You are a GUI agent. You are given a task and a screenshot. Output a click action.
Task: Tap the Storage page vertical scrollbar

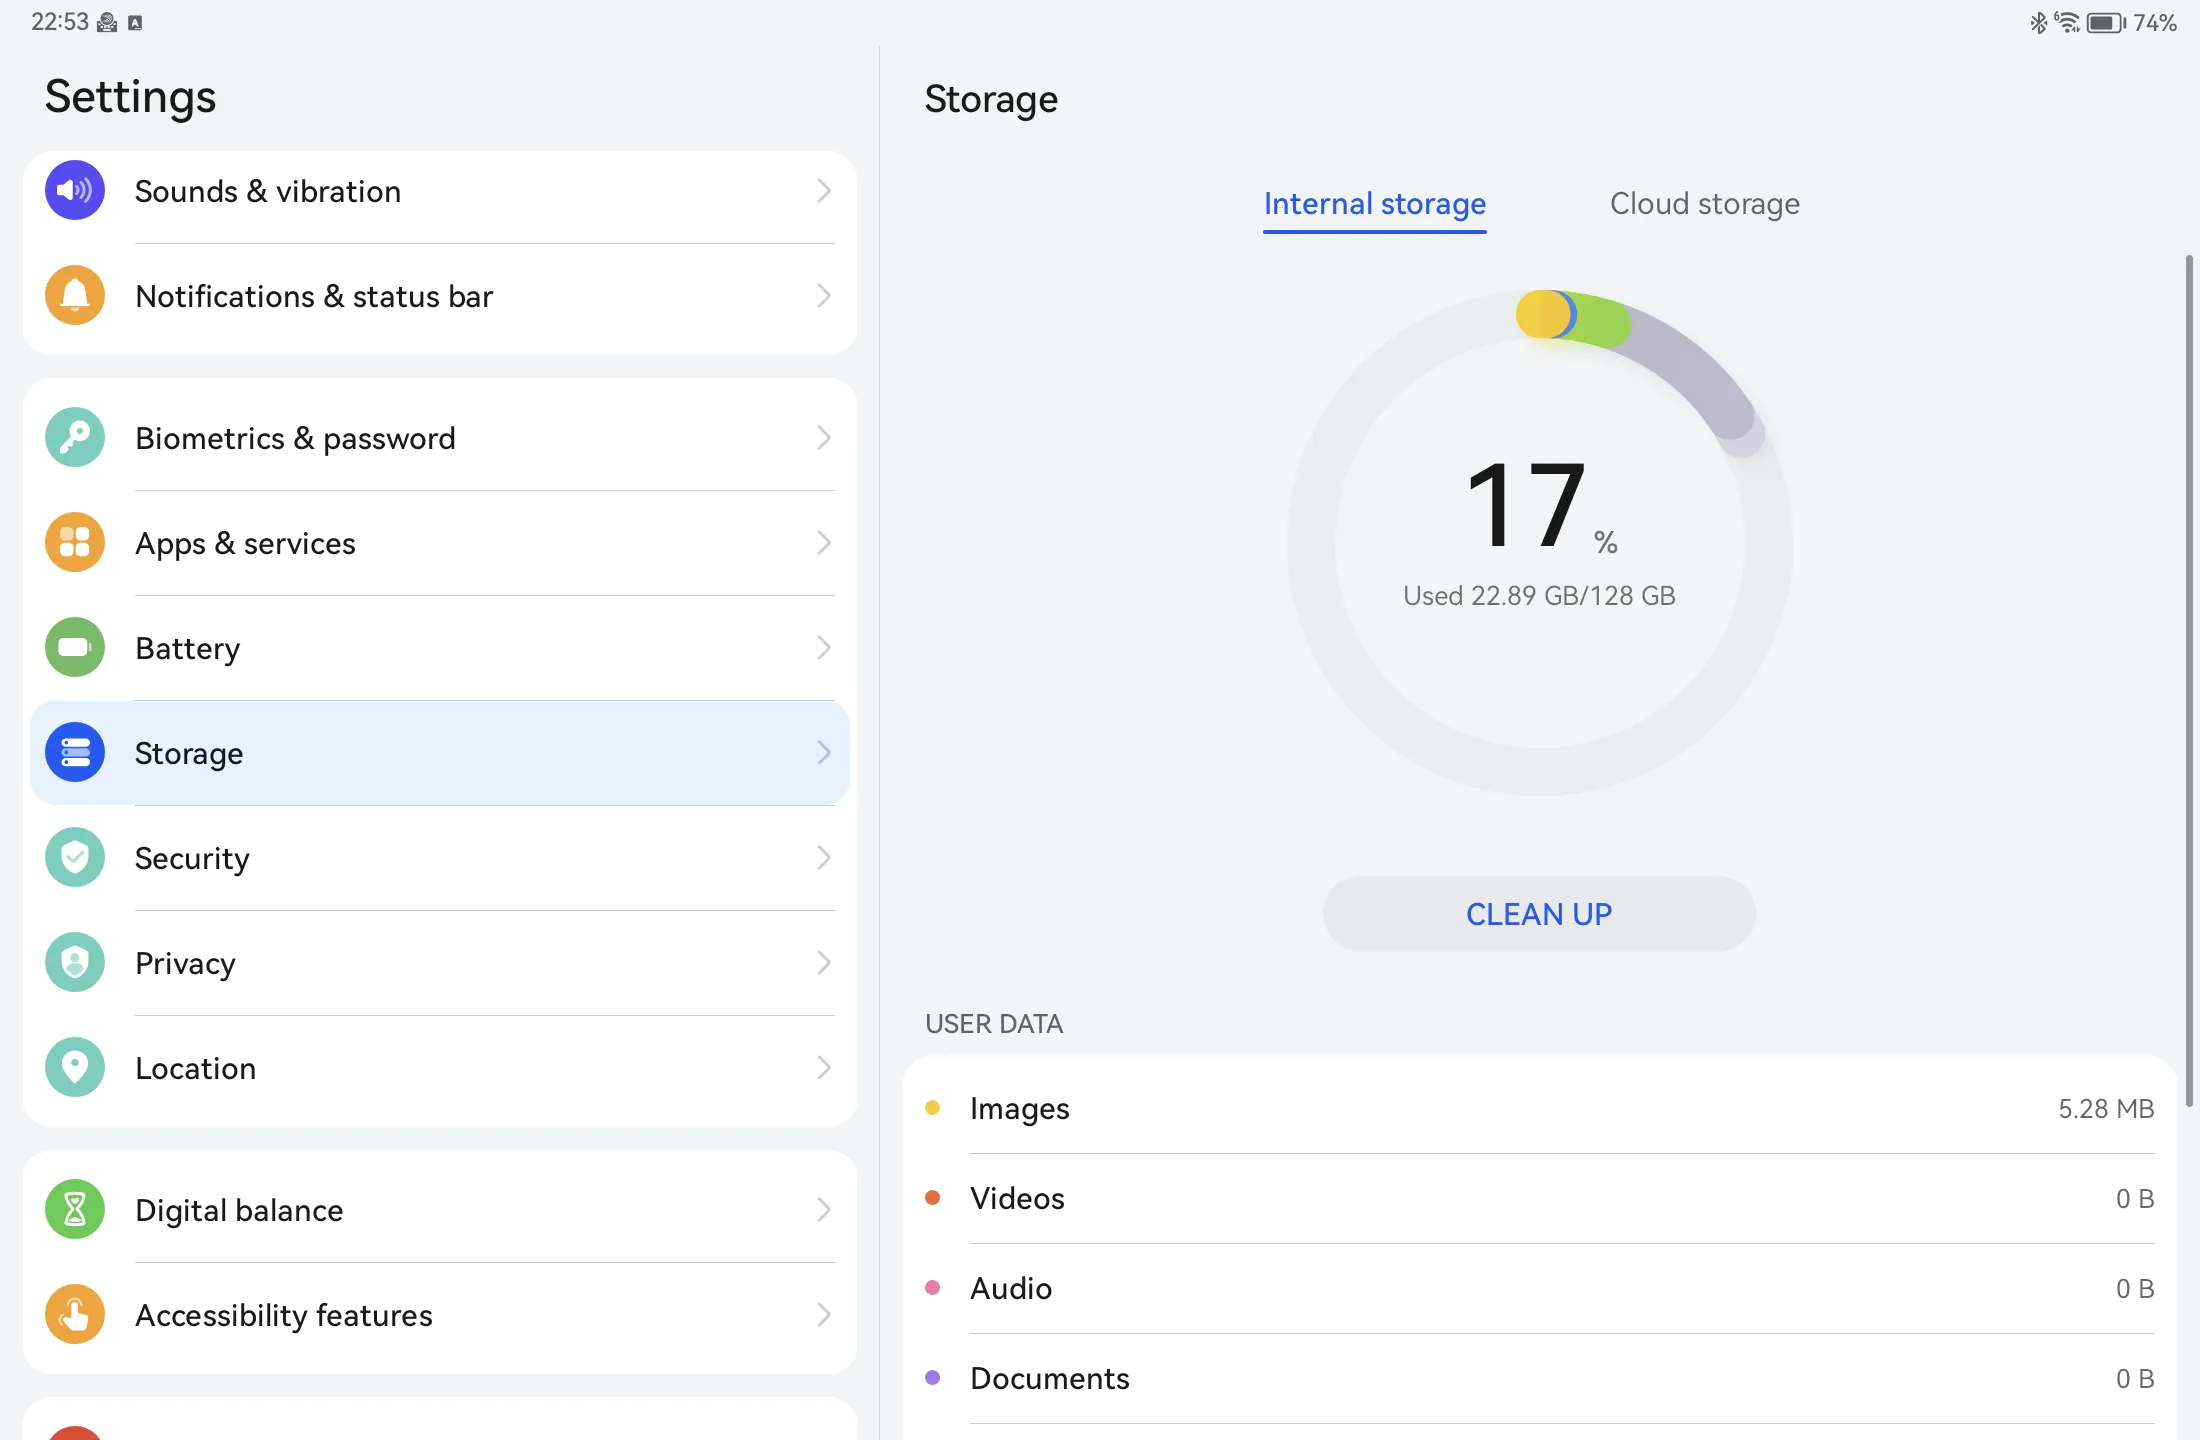pyautogui.click(x=2189, y=680)
